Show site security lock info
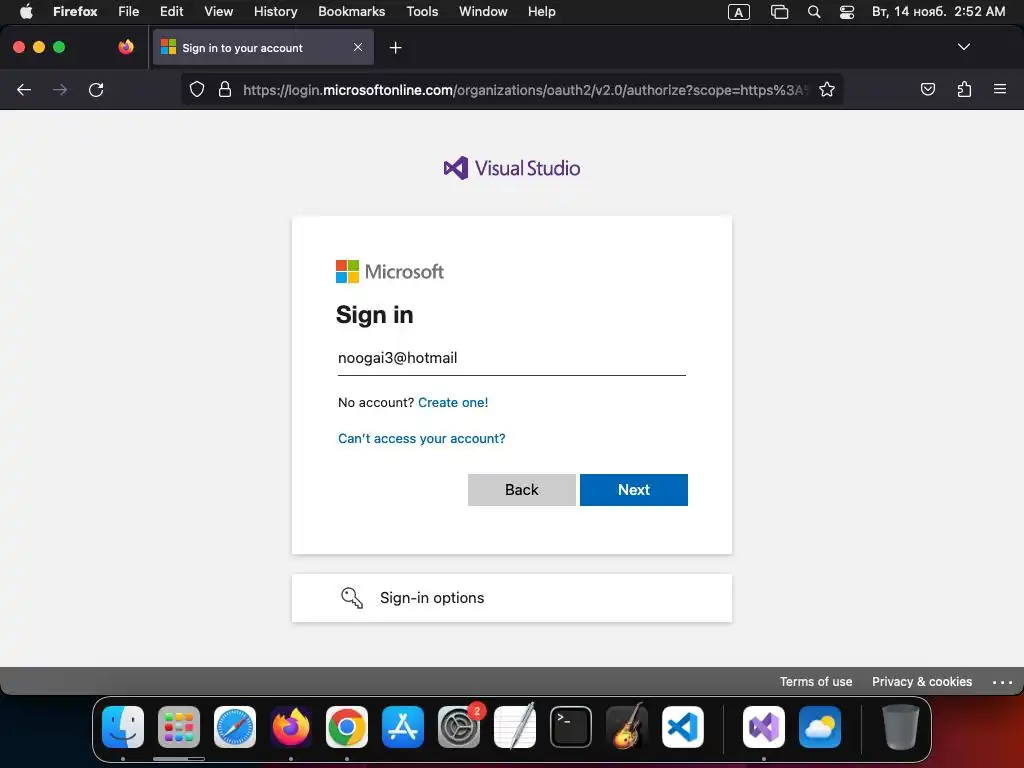 click(225, 89)
